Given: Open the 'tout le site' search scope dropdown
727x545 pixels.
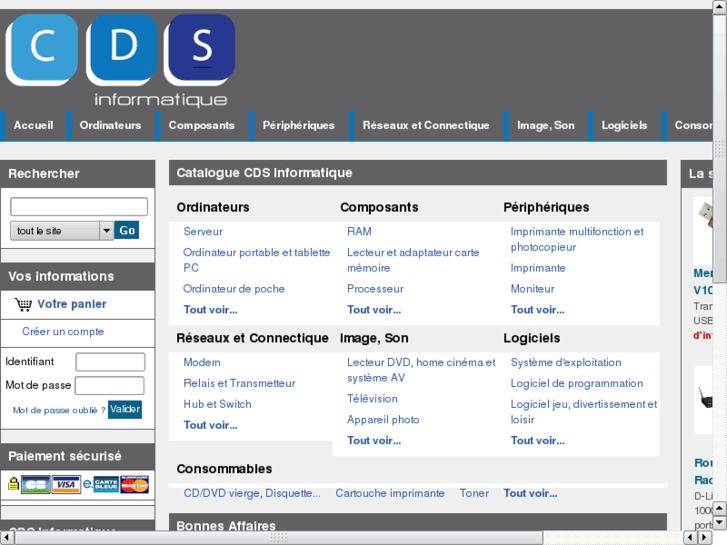Looking at the screenshot, I should click(62, 231).
